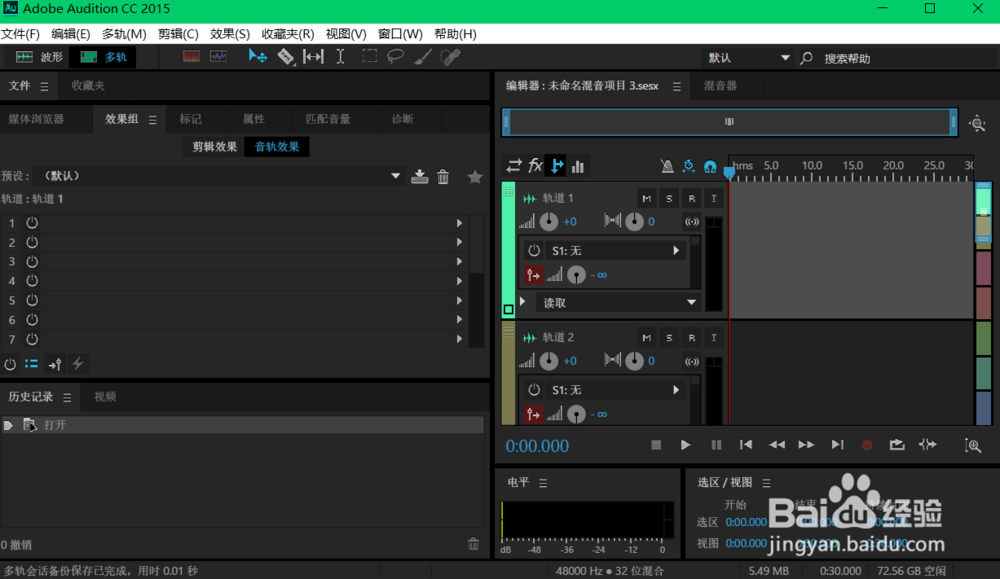Toggle Track 1 send S1 power
This screenshot has width=1000, height=579.
534,251
